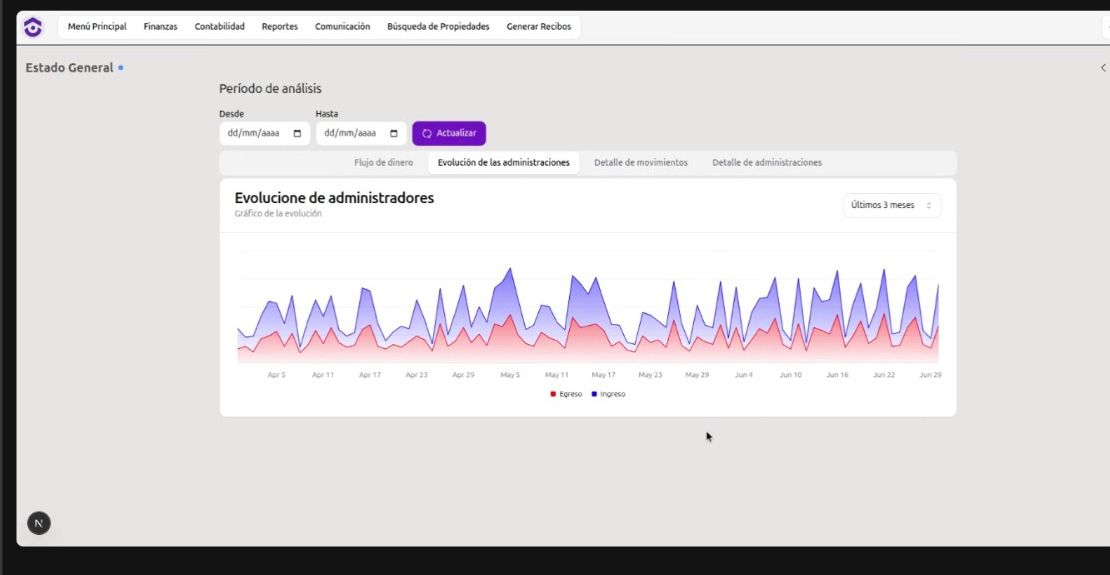Screen dimensions: 1110x575
Task: Switch to Detalle de movimientos tab
Action: [x=640, y=162]
